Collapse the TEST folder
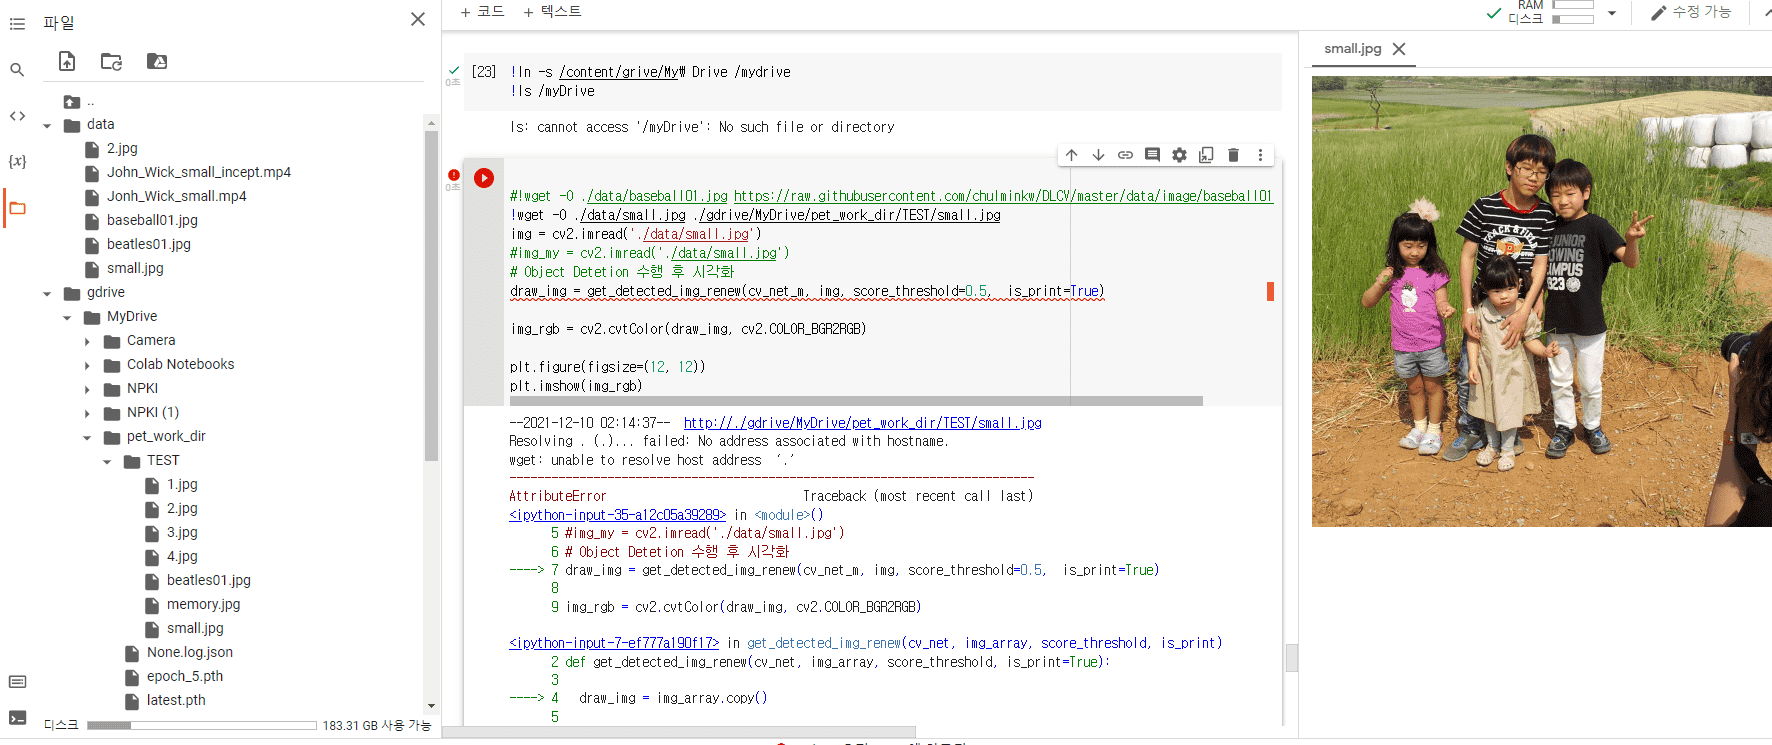The height and width of the screenshot is (745, 1772). coord(107,462)
